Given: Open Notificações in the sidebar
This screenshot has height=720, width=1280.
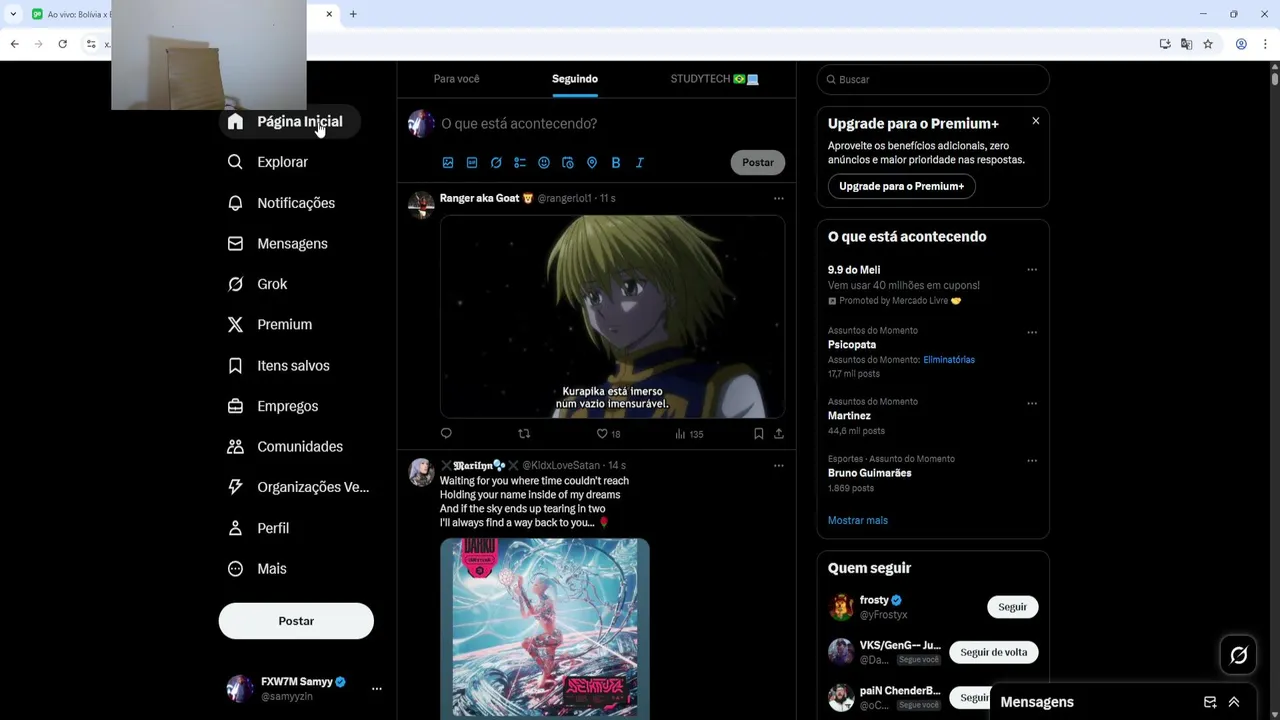Looking at the screenshot, I should point(281,203).
